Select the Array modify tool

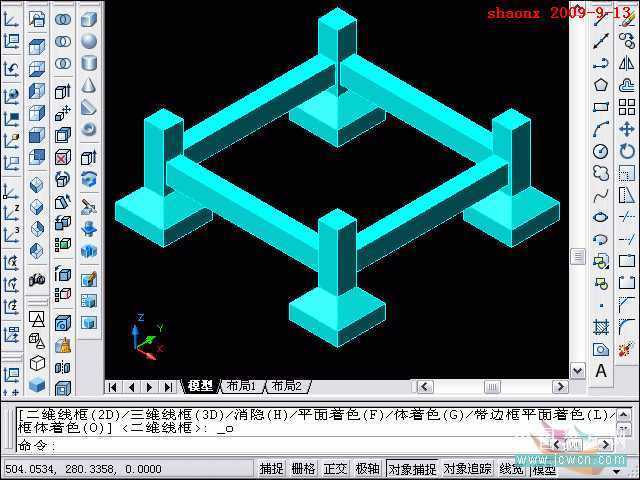[627, 107]
